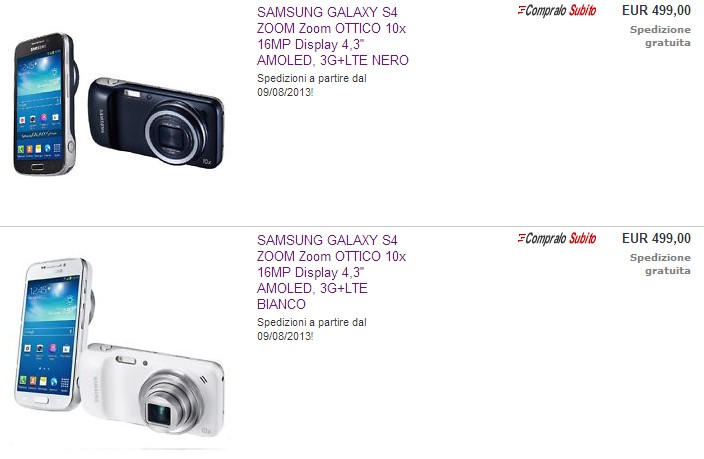Image resolution: width=704 pixels, height=459 pixels.
Task: Click the black phone's front screen
Action: [39, 106]
